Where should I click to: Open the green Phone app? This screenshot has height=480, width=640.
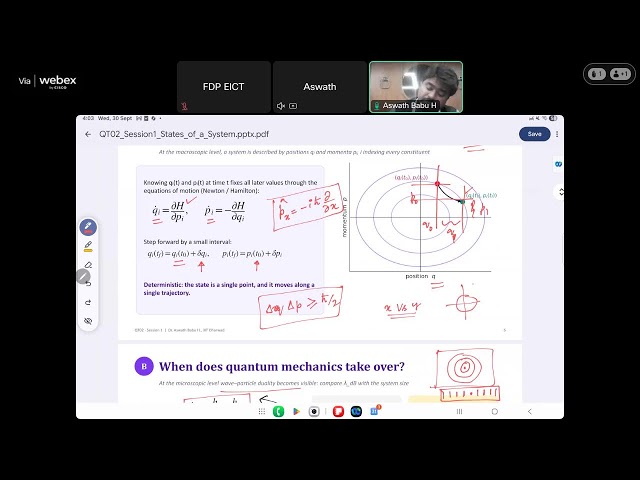(278, 411)
